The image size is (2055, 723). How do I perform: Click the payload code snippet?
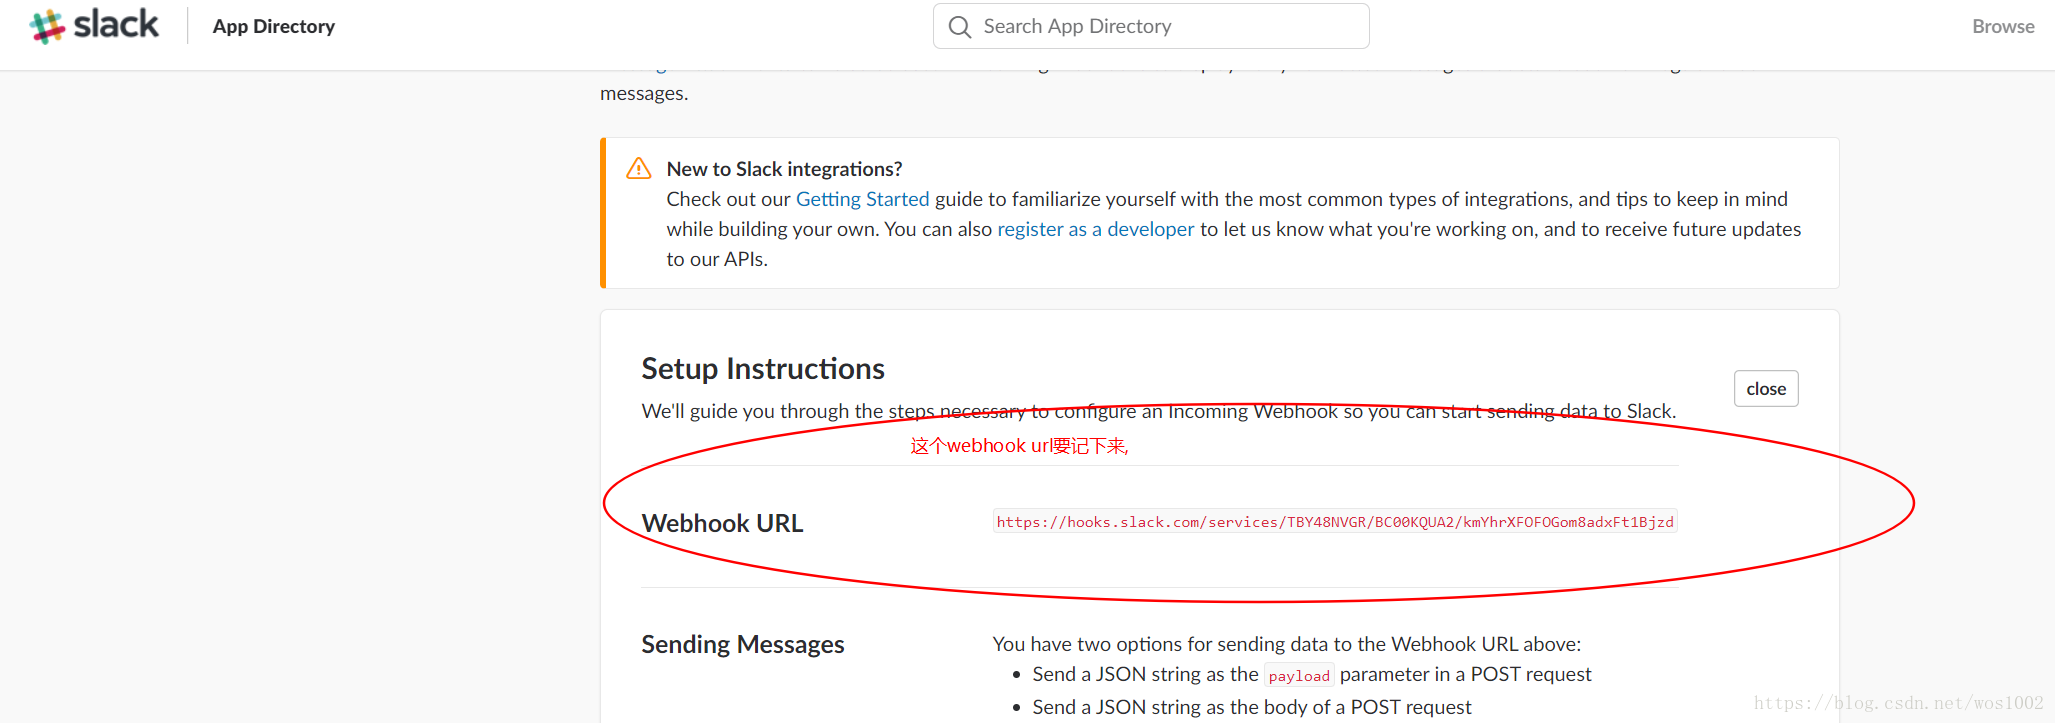1299,676
